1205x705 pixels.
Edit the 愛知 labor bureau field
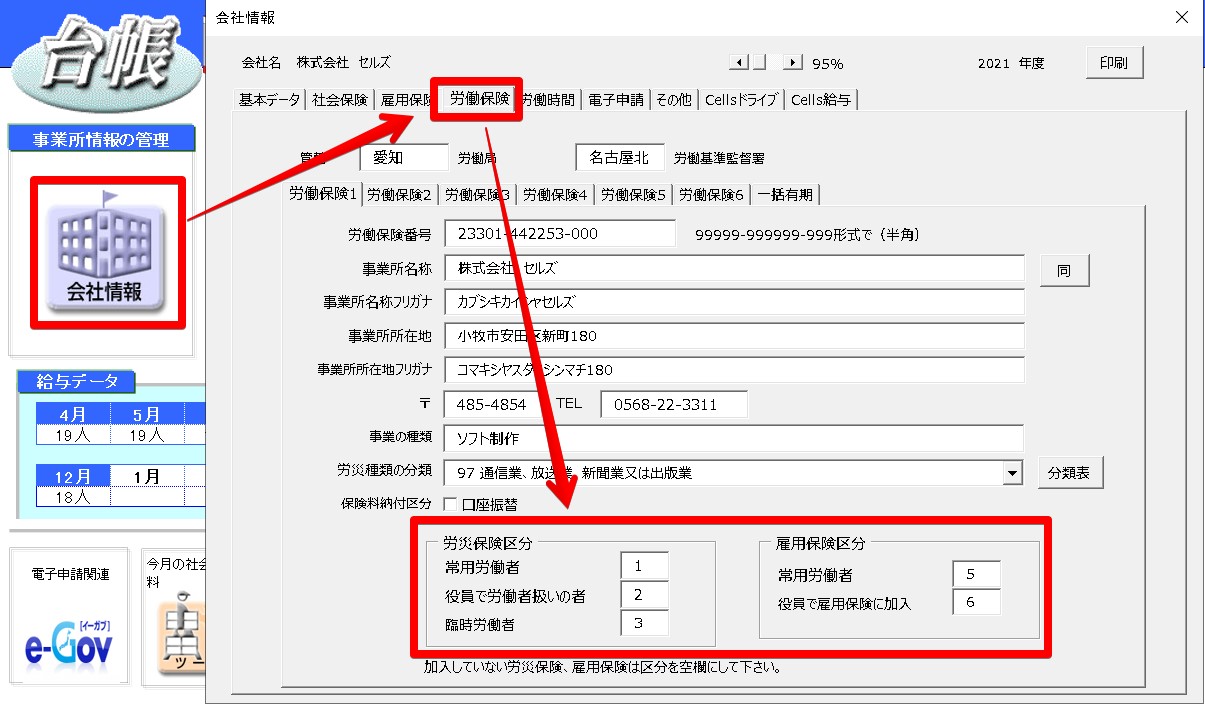(x=405, y=158)
